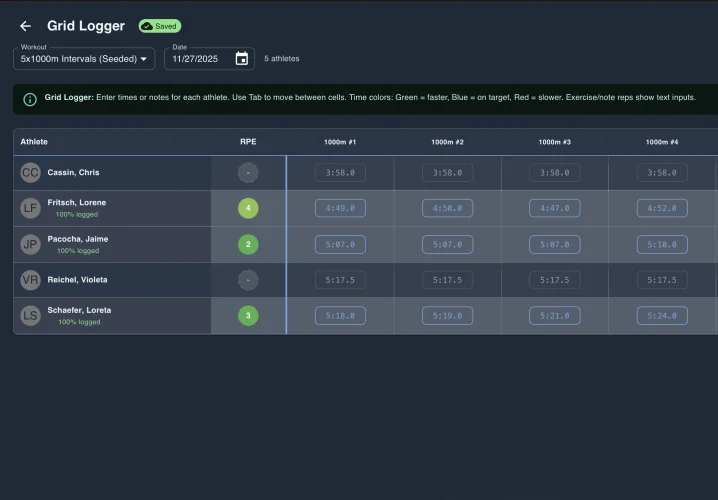
Task: Change Loreta Schaefer's RPE value 3
Action: (248, 315)
